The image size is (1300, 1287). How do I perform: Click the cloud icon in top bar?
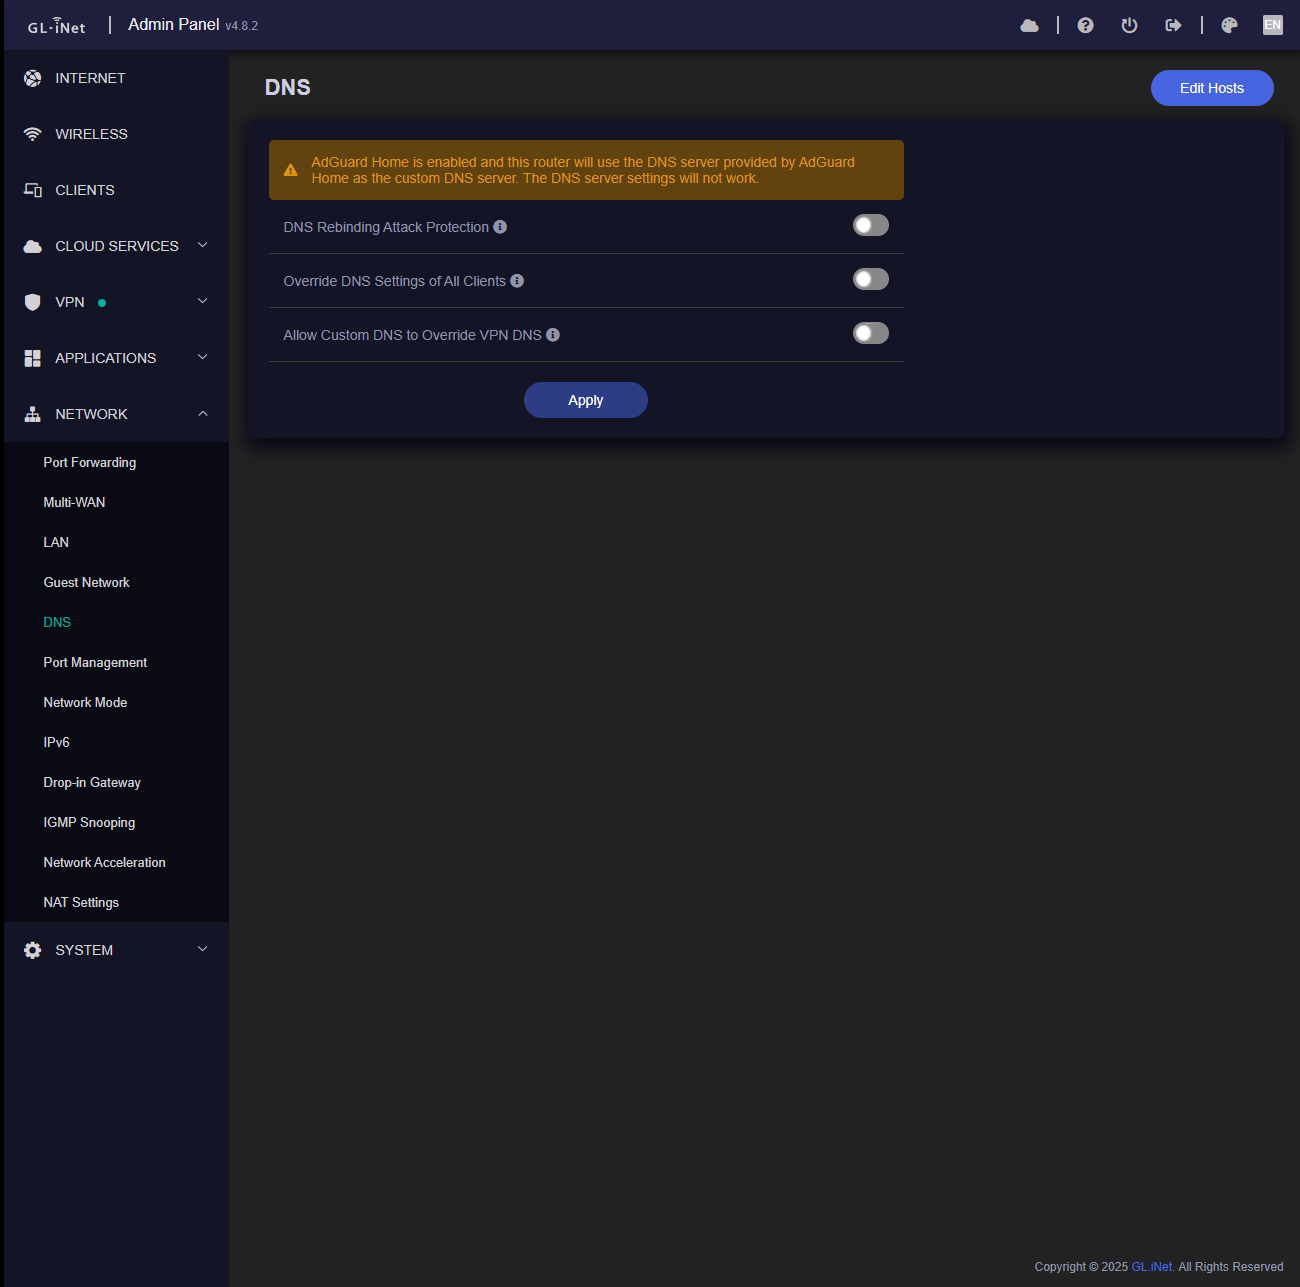pyautogui.click(x=1029, y=26)
